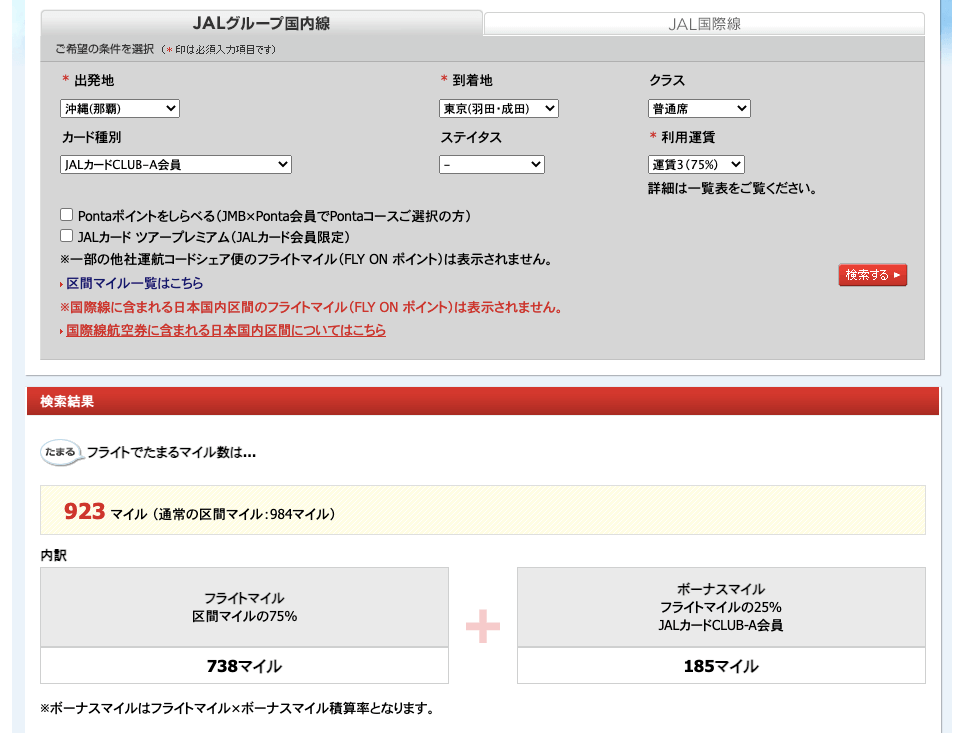Click the red ※国際線に含まれる日本国内区間 notice
Viewport: 980px width, 733px height.
311,307
